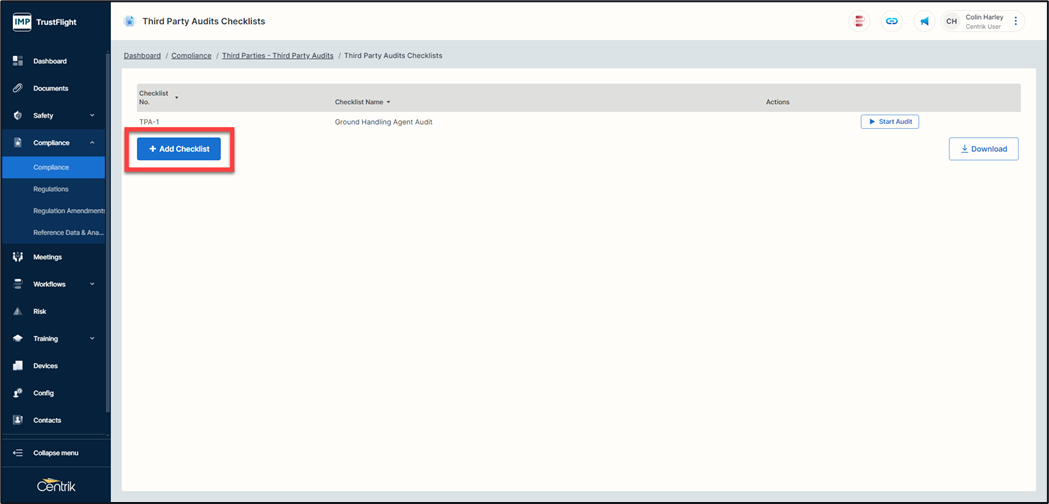Click the Add Checklist button
This screenshot has width=1049, height=504.
pos(179,149)
